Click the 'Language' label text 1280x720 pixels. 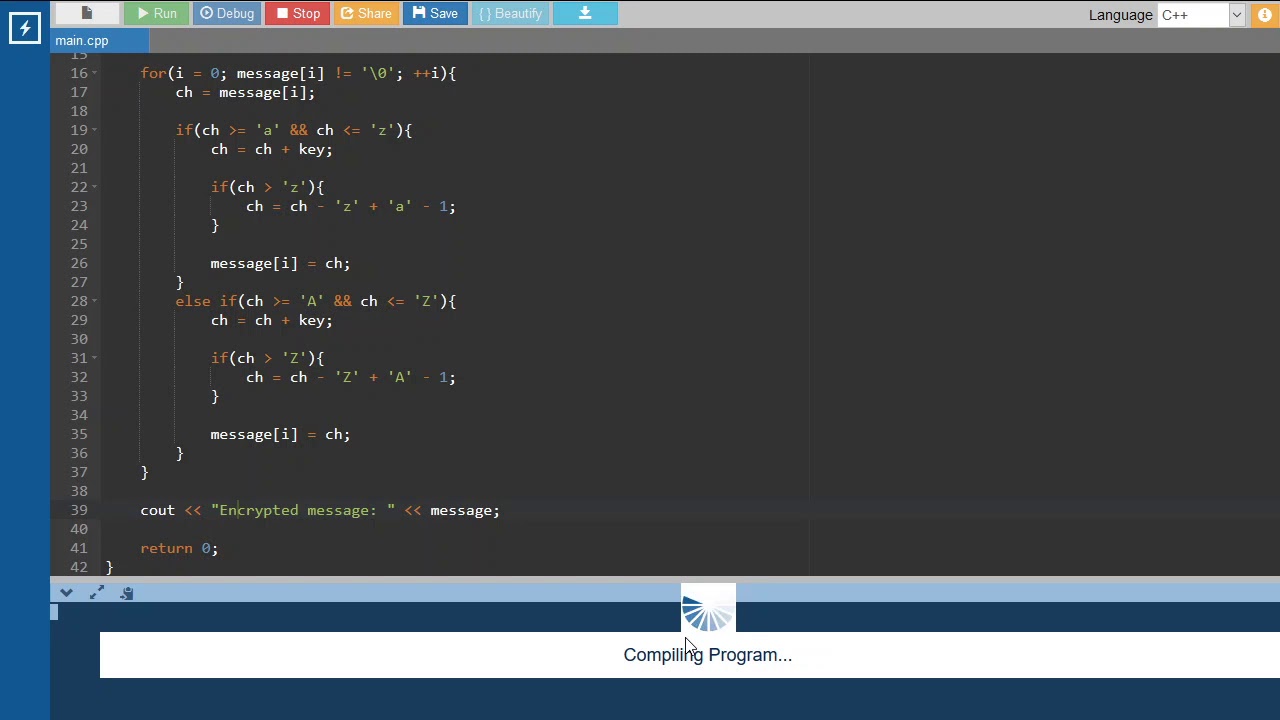(1120, 15)
